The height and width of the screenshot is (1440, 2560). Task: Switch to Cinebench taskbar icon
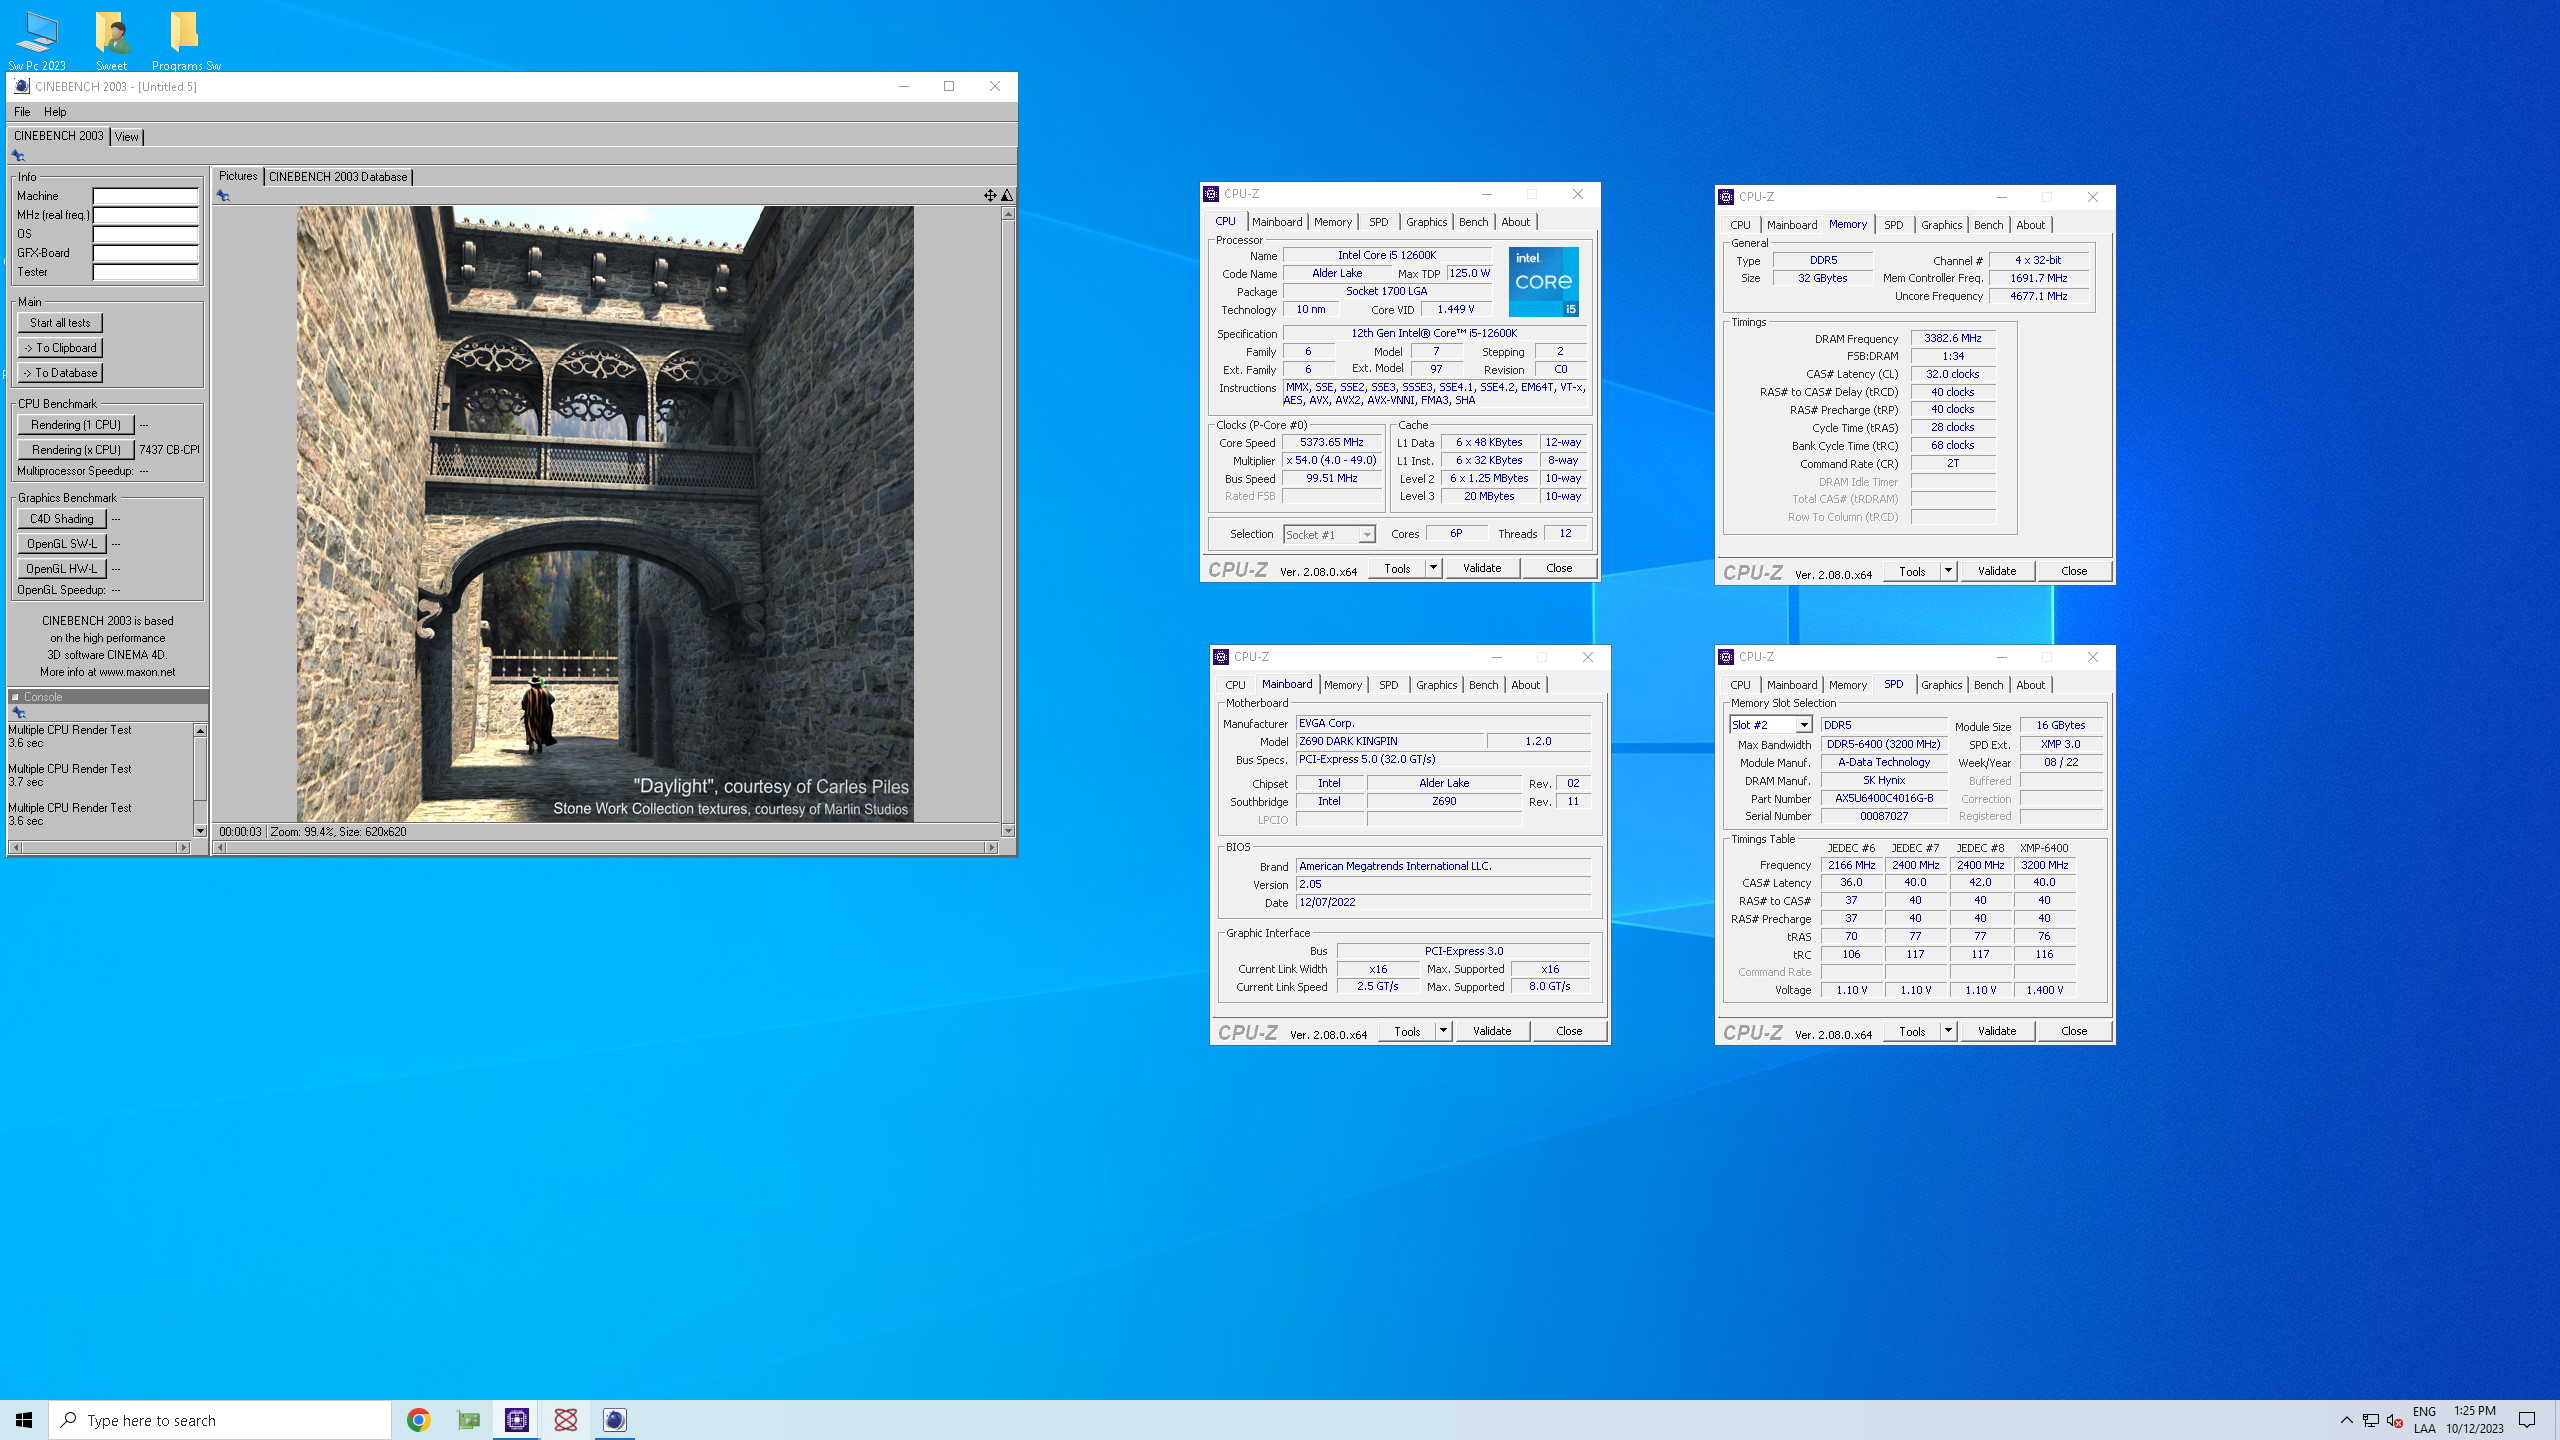pyautogui.click(x=615, y=1420)
